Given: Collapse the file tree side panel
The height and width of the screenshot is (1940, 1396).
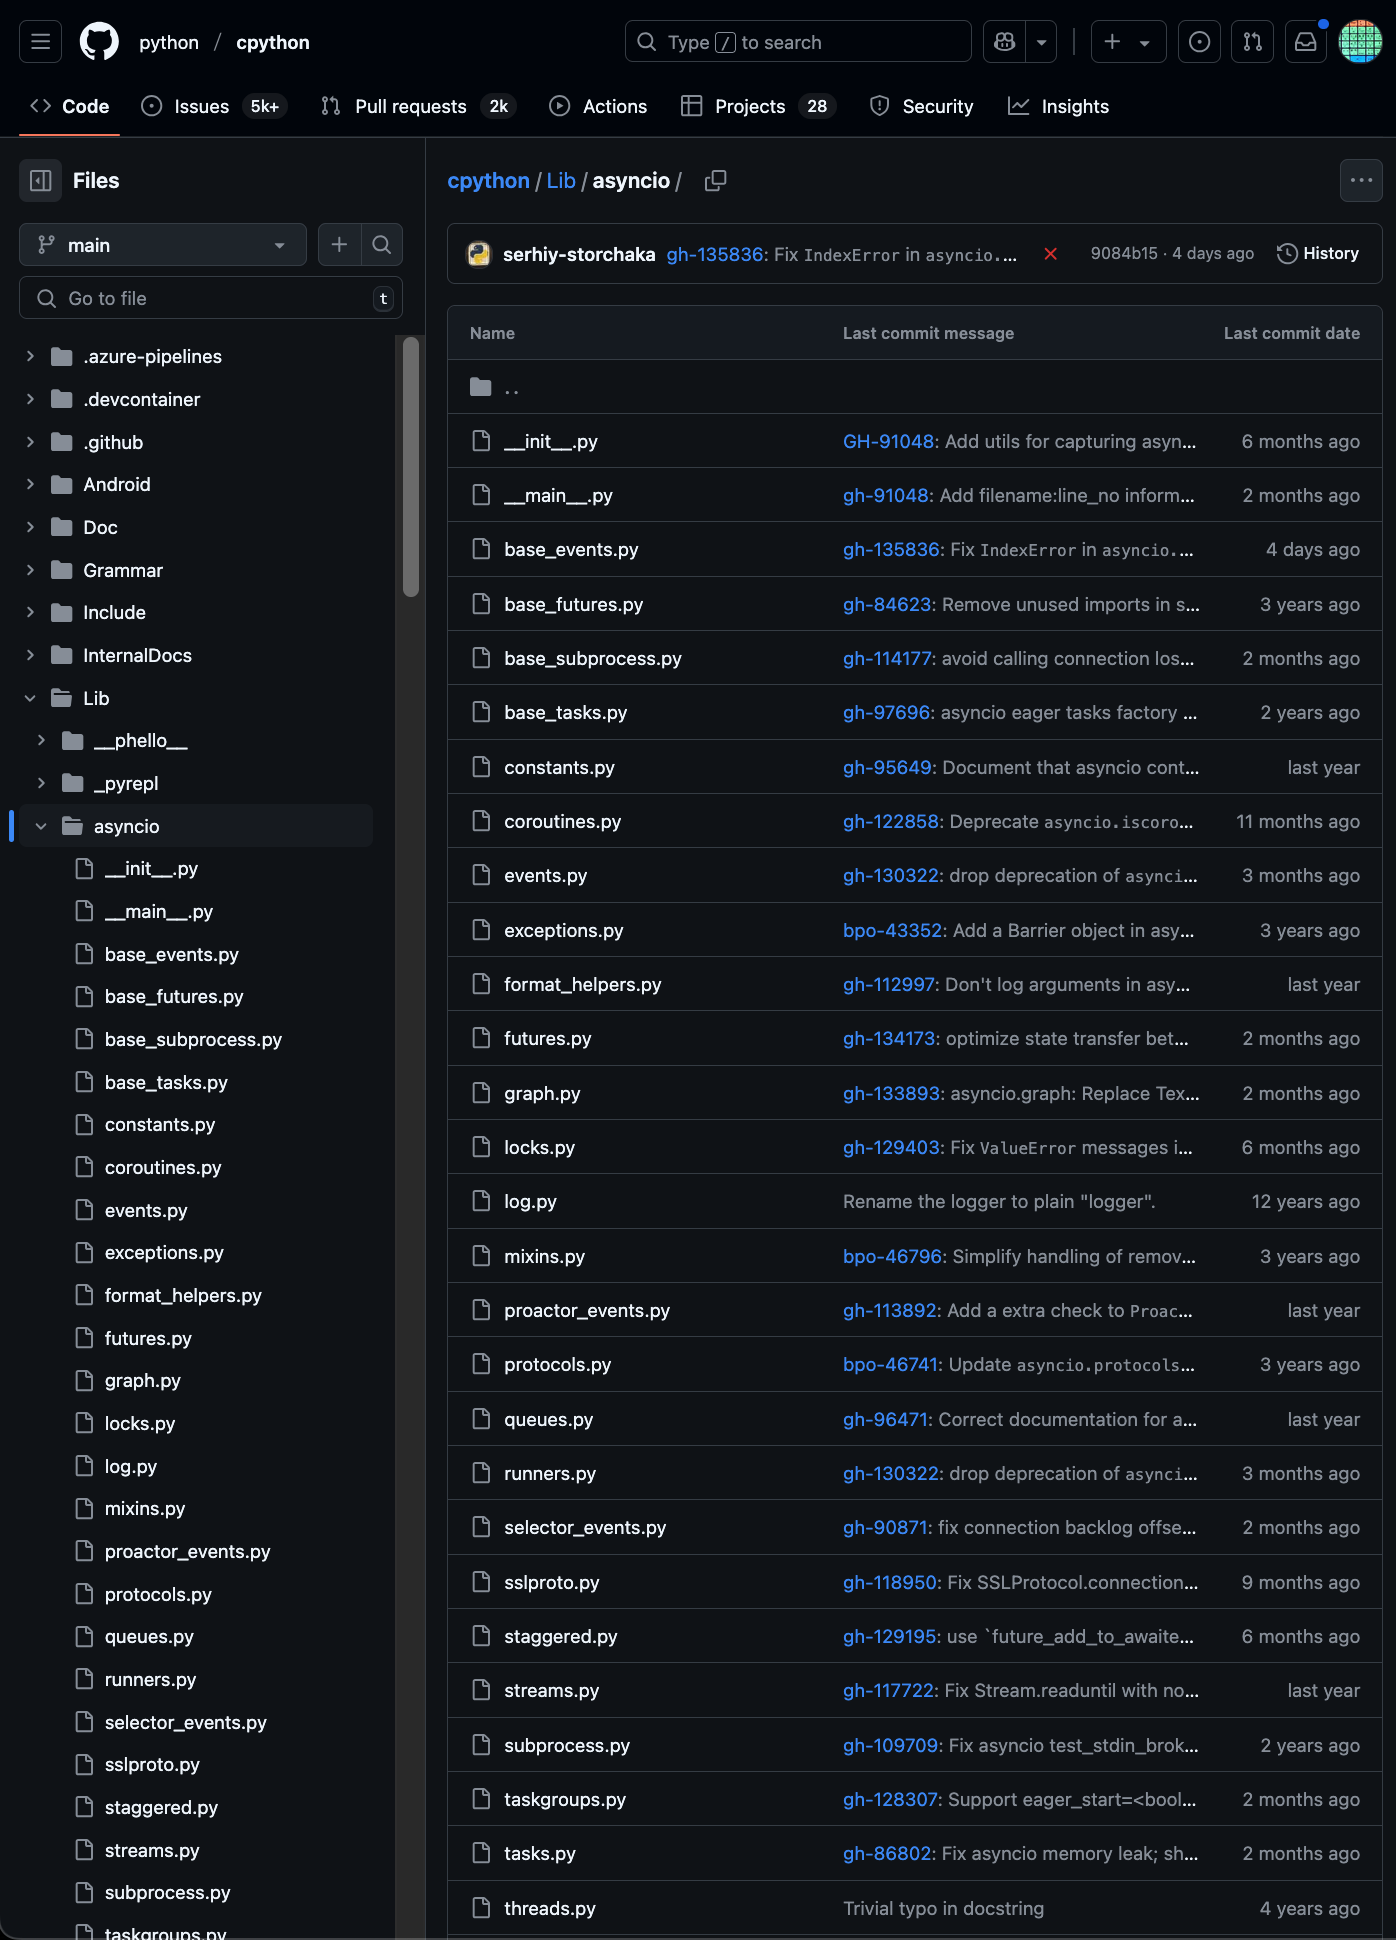Looking at the screenshot, I should 41,181.
